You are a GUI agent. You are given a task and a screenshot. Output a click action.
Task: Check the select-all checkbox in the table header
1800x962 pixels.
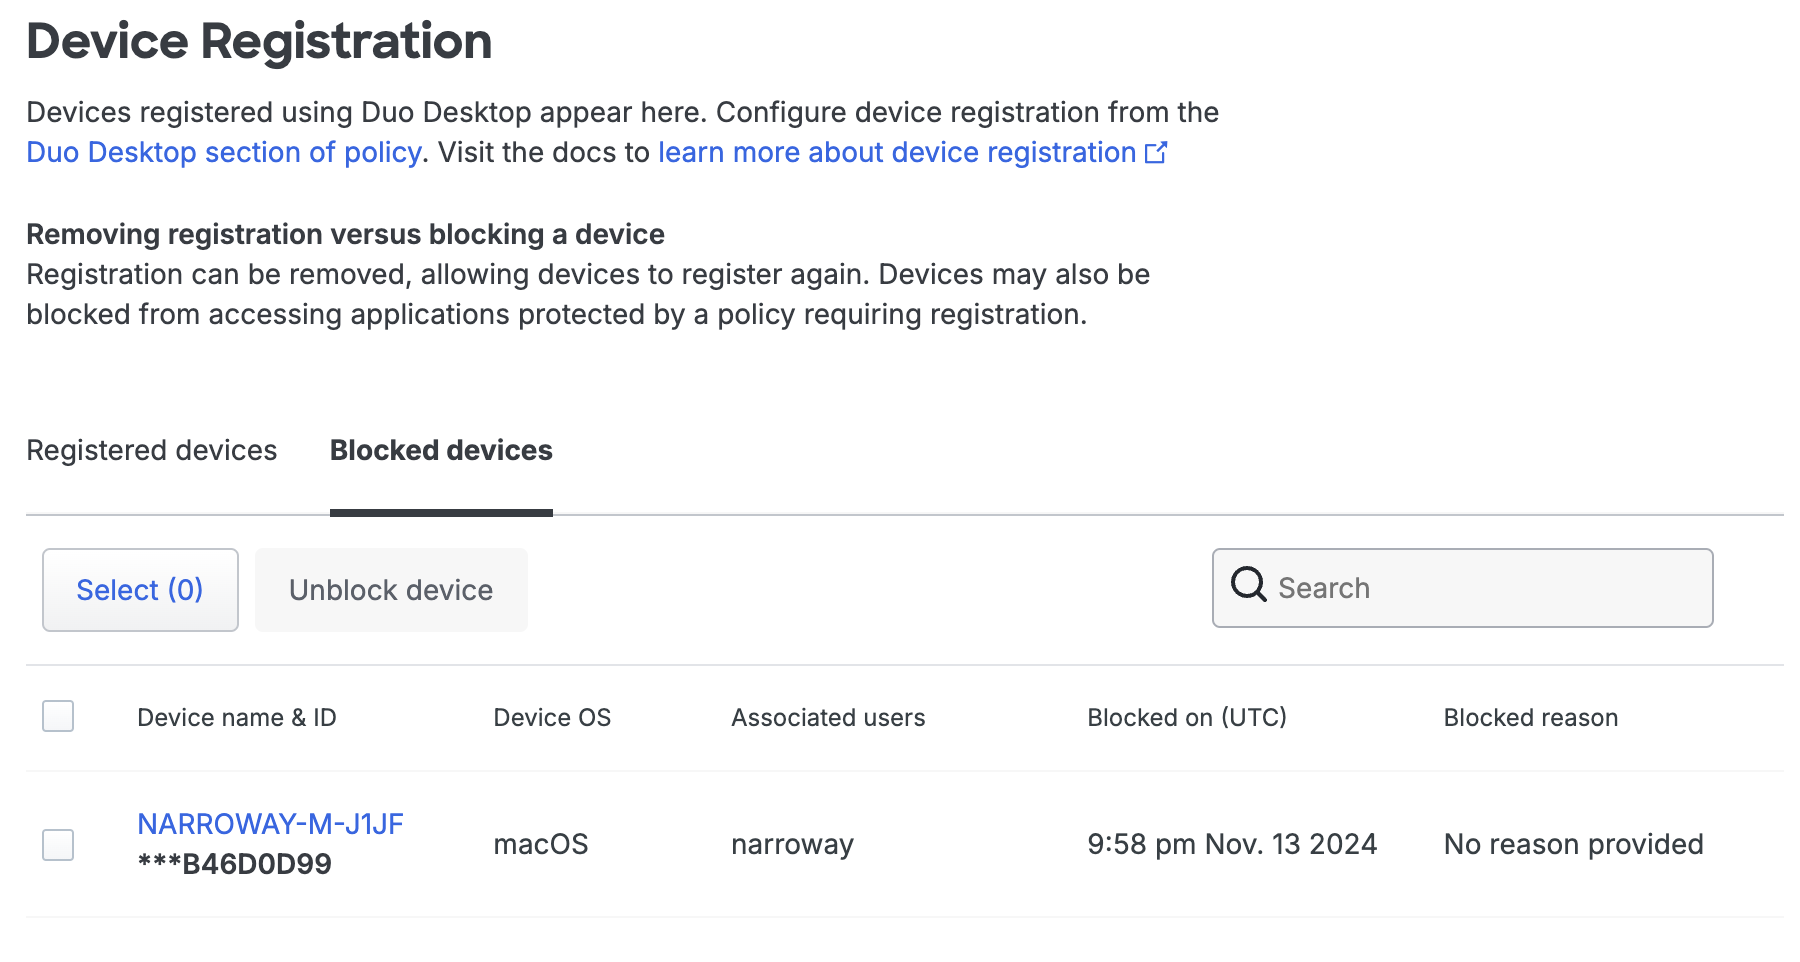click(58, 716)
